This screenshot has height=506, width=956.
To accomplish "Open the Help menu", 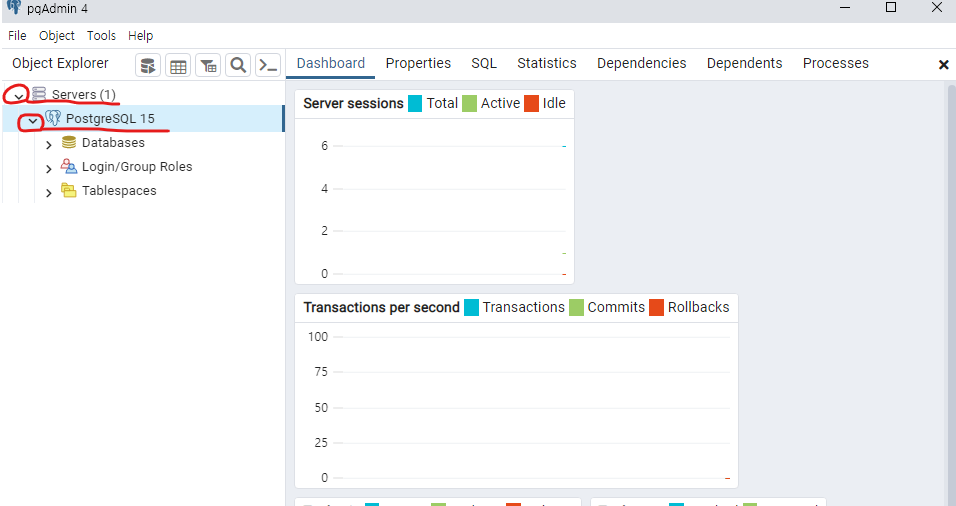I will point(140,35).
